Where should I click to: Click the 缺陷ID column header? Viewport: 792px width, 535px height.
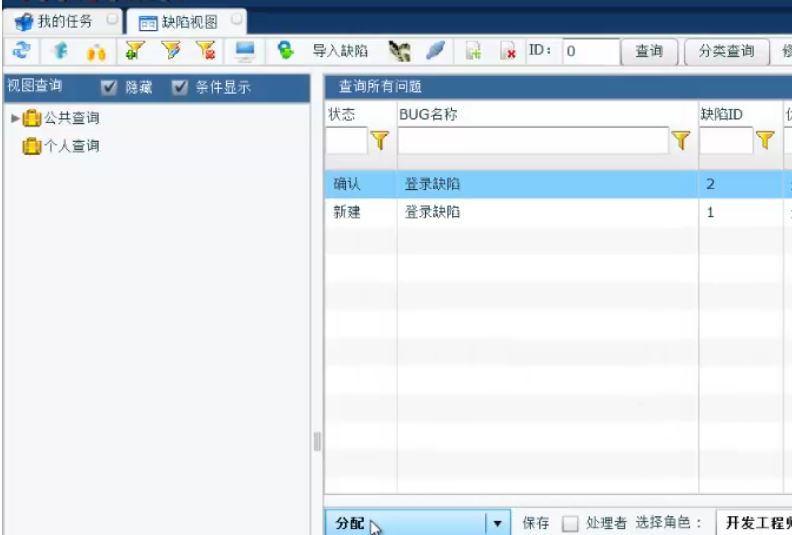pos(721,115)
